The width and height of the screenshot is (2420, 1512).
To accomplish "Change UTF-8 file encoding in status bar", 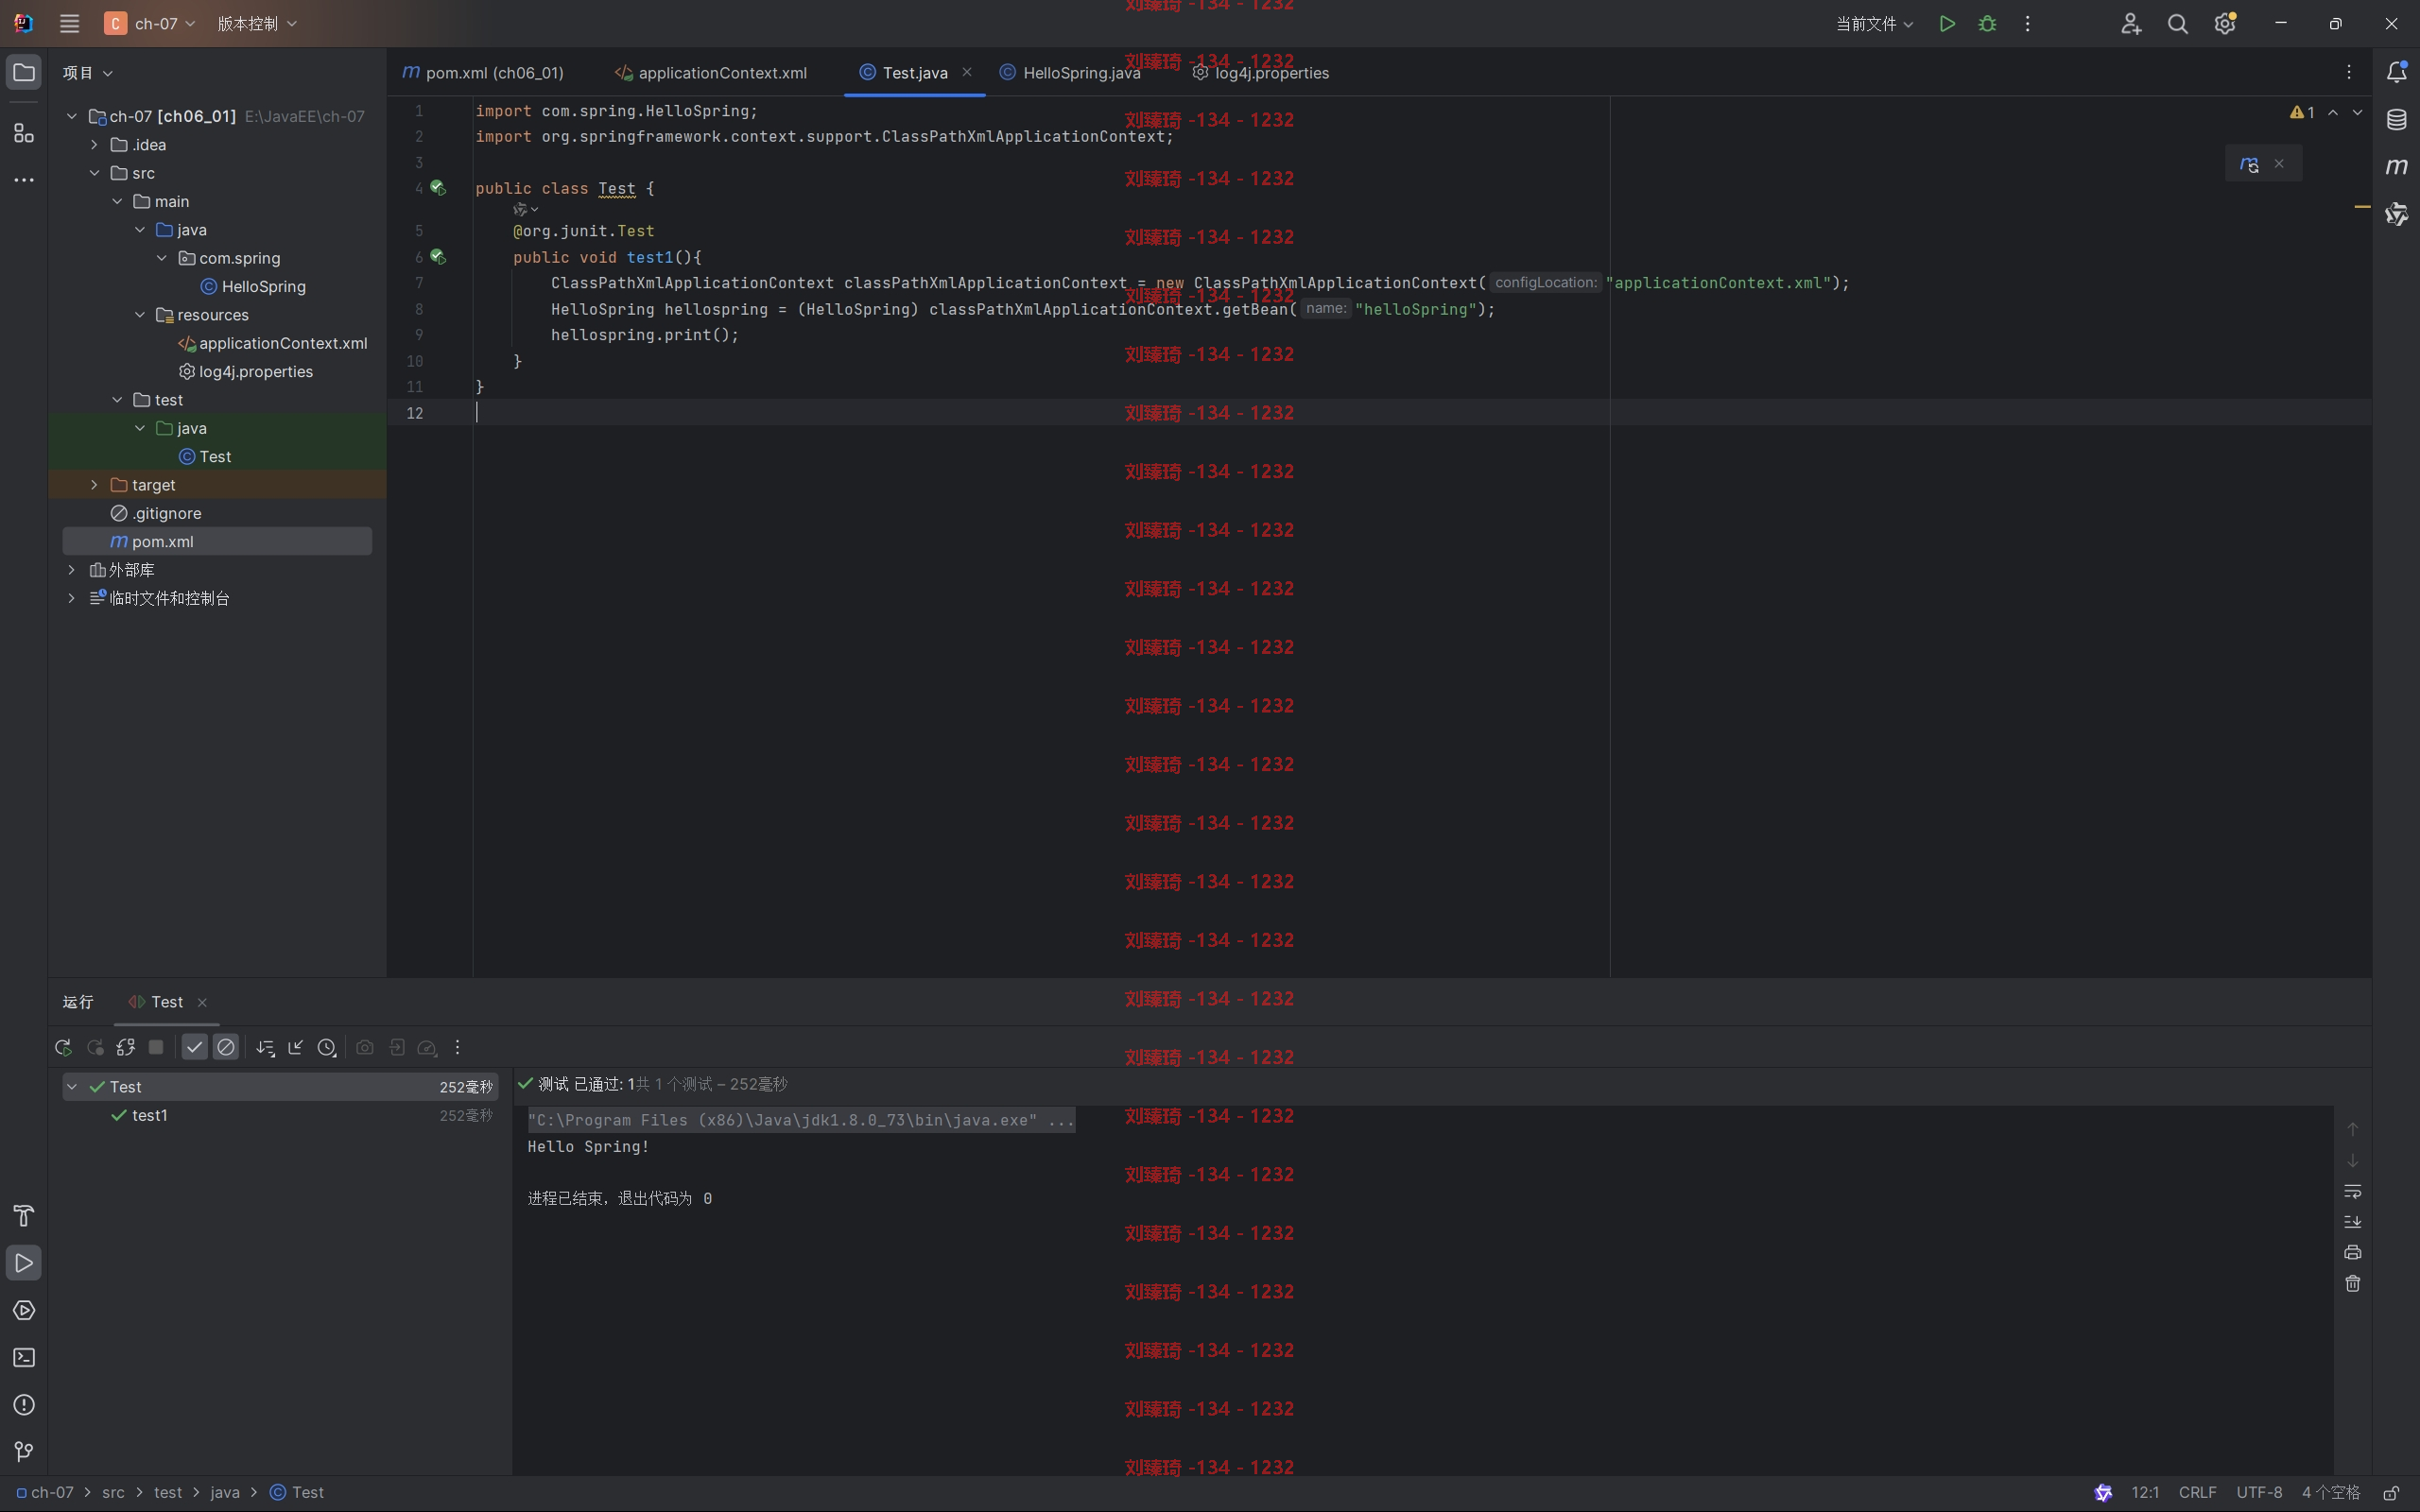I will (2259, 1492).
